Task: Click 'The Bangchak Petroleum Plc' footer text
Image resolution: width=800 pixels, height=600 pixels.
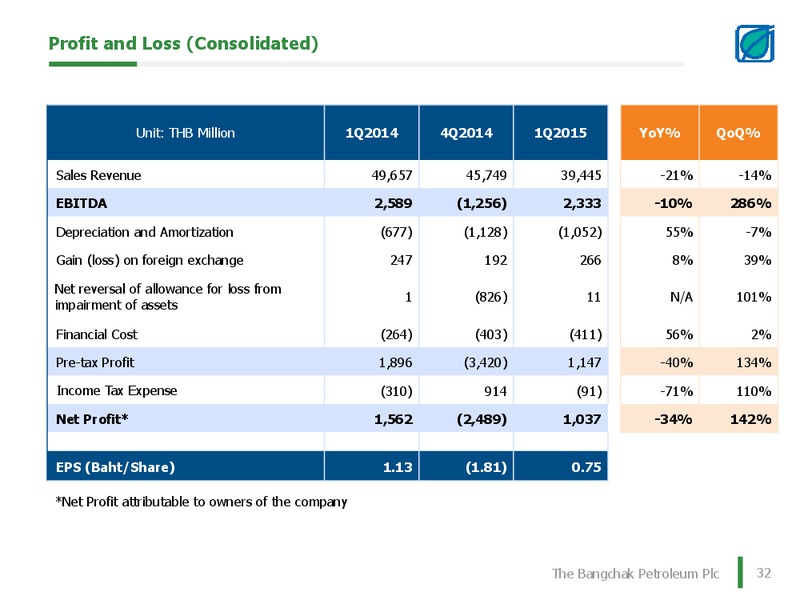Action: (x=635, y=574)
